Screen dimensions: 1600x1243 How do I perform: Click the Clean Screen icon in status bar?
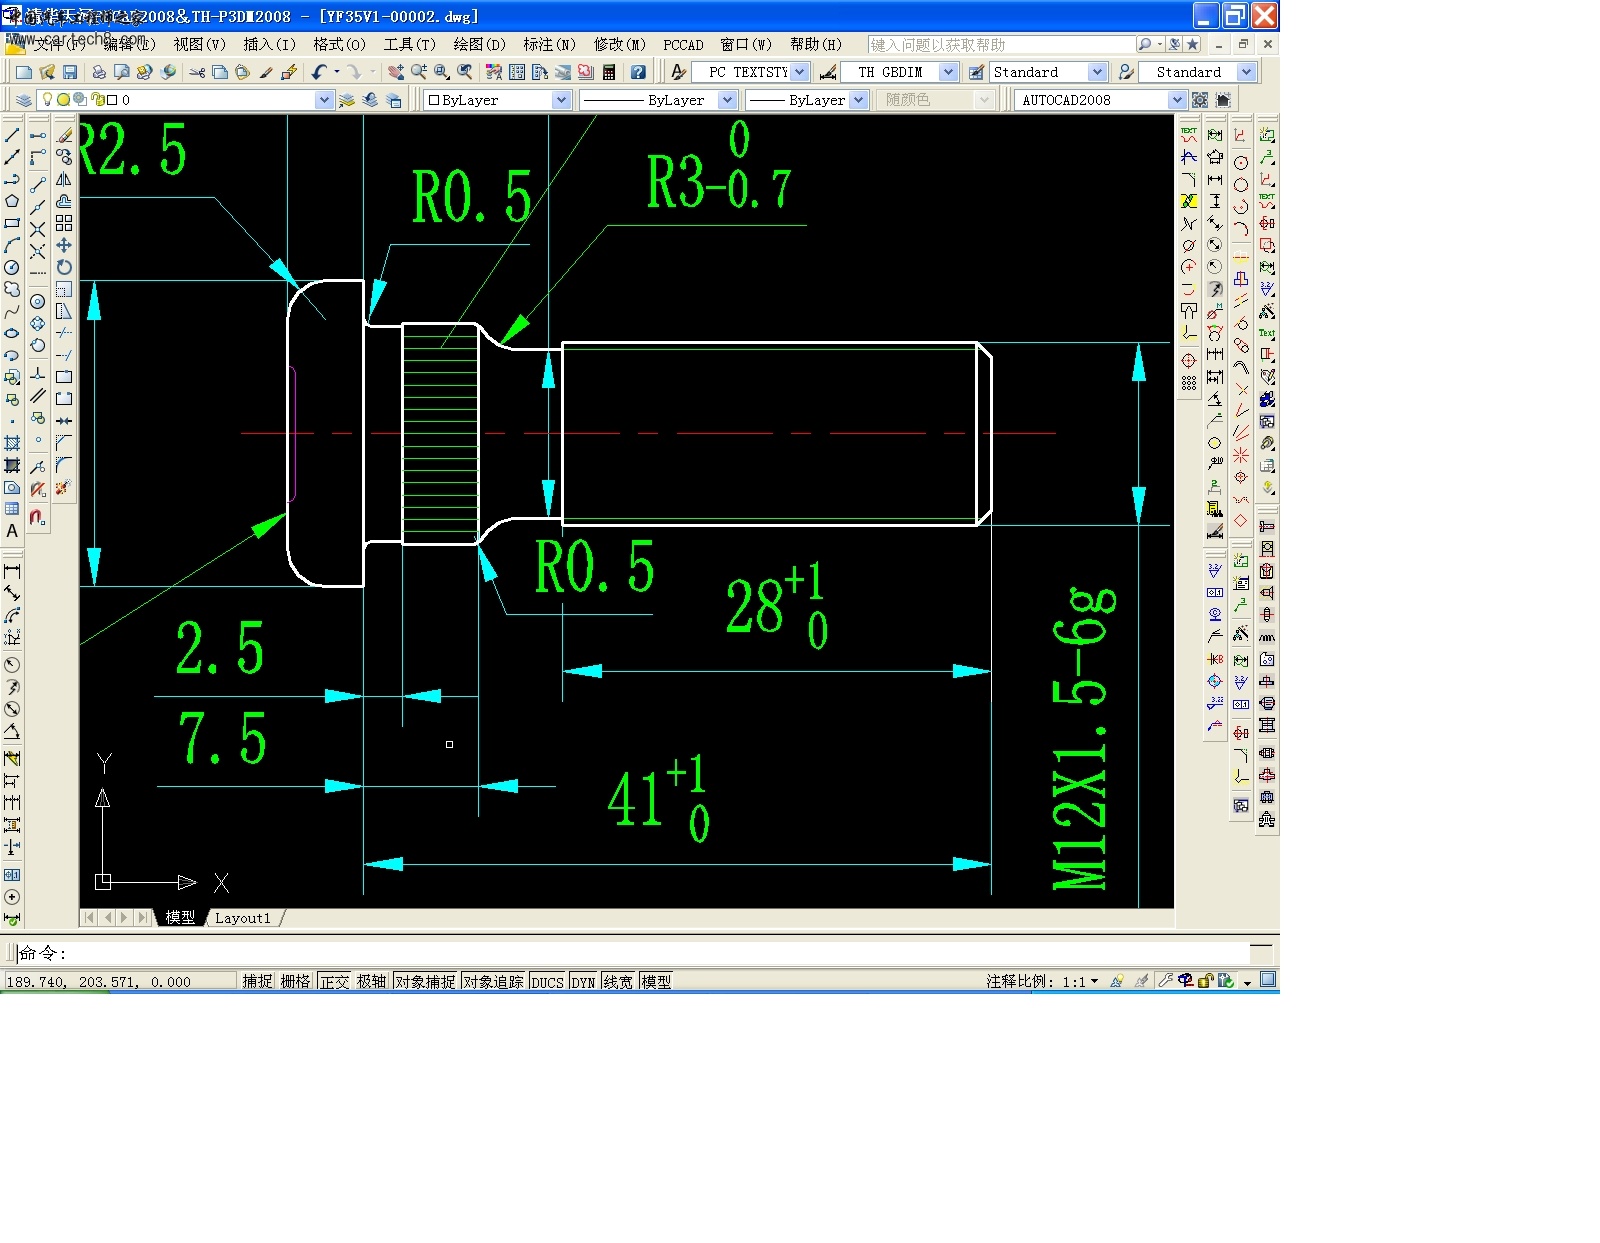[1268, 980]
